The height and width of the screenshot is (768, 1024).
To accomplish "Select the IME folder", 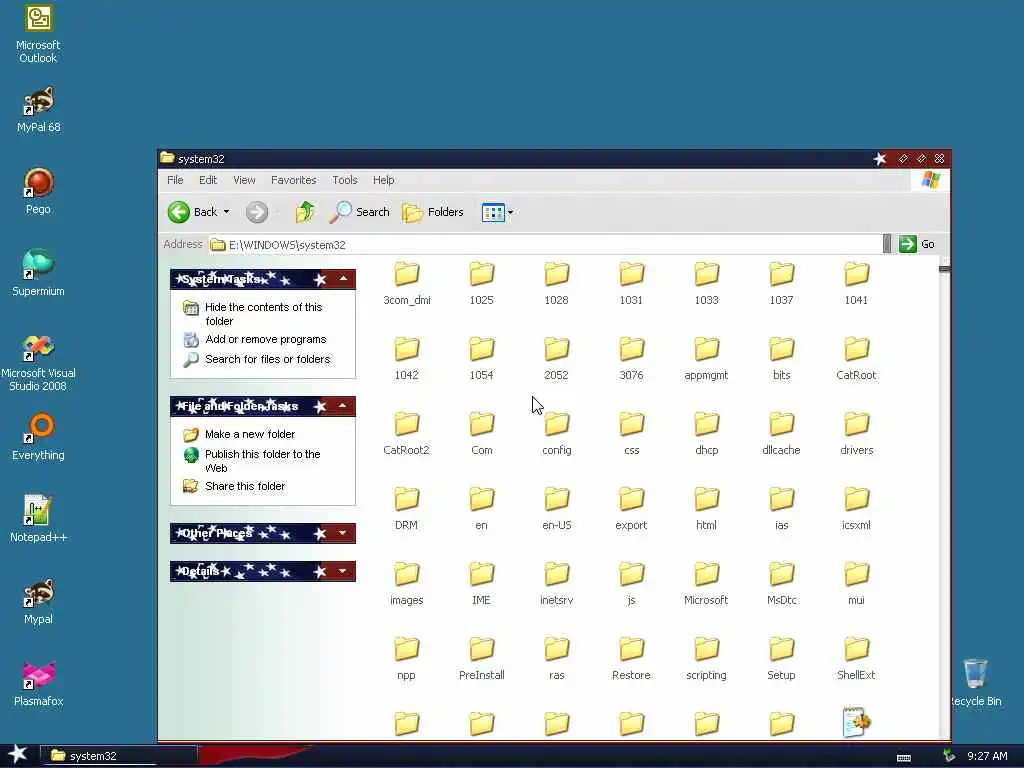I will [x=481, y=584].
